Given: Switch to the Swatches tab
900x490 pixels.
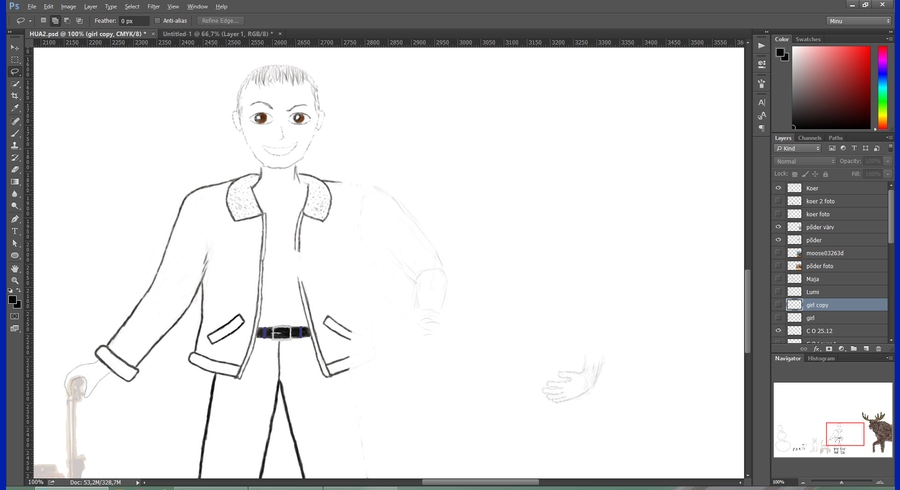Looking at the screenshot, I should coord(808,39).
